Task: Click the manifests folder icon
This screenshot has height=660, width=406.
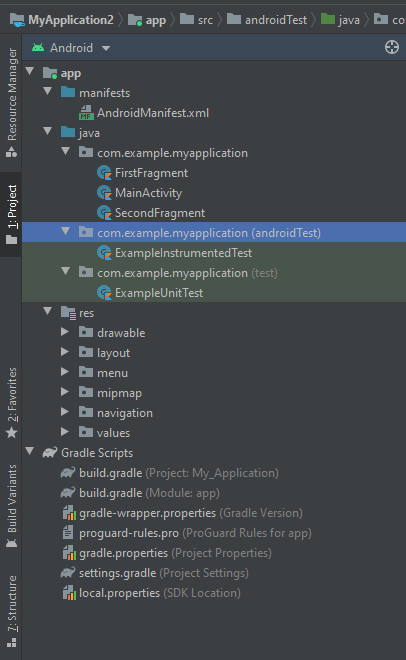Action: (x=68, y=92)
